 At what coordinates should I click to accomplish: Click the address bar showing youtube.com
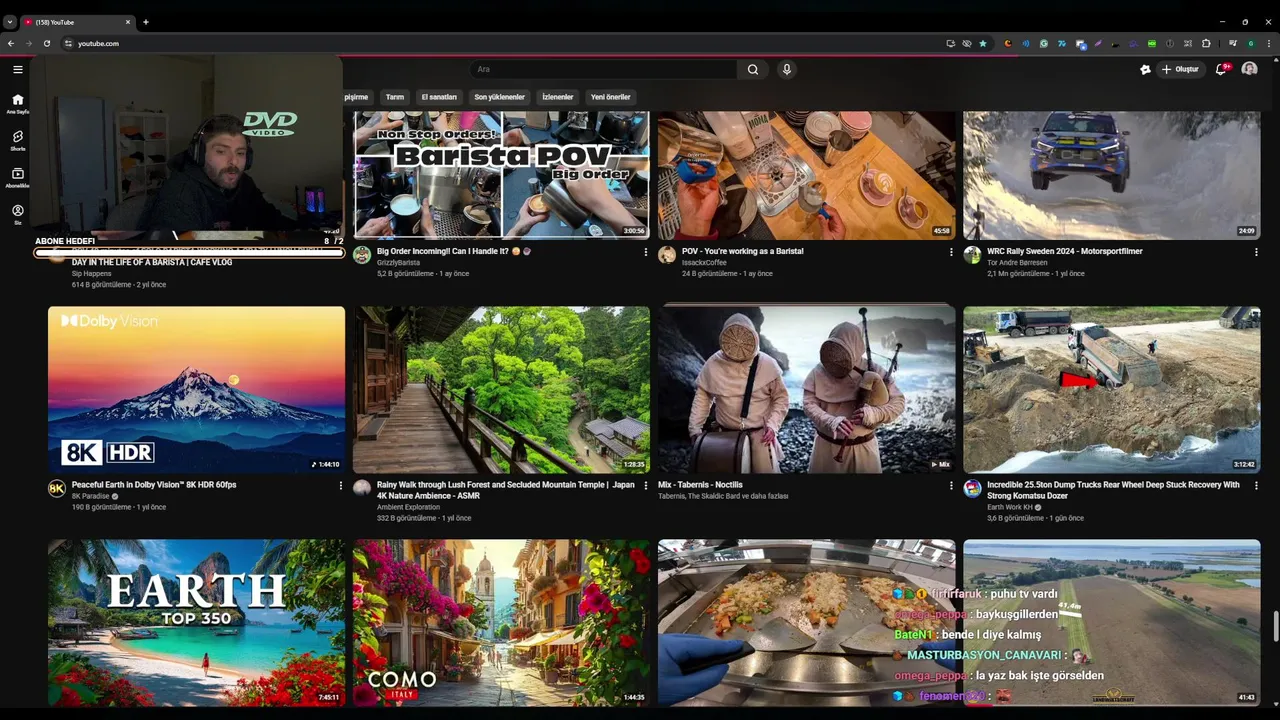pos(500,43)
